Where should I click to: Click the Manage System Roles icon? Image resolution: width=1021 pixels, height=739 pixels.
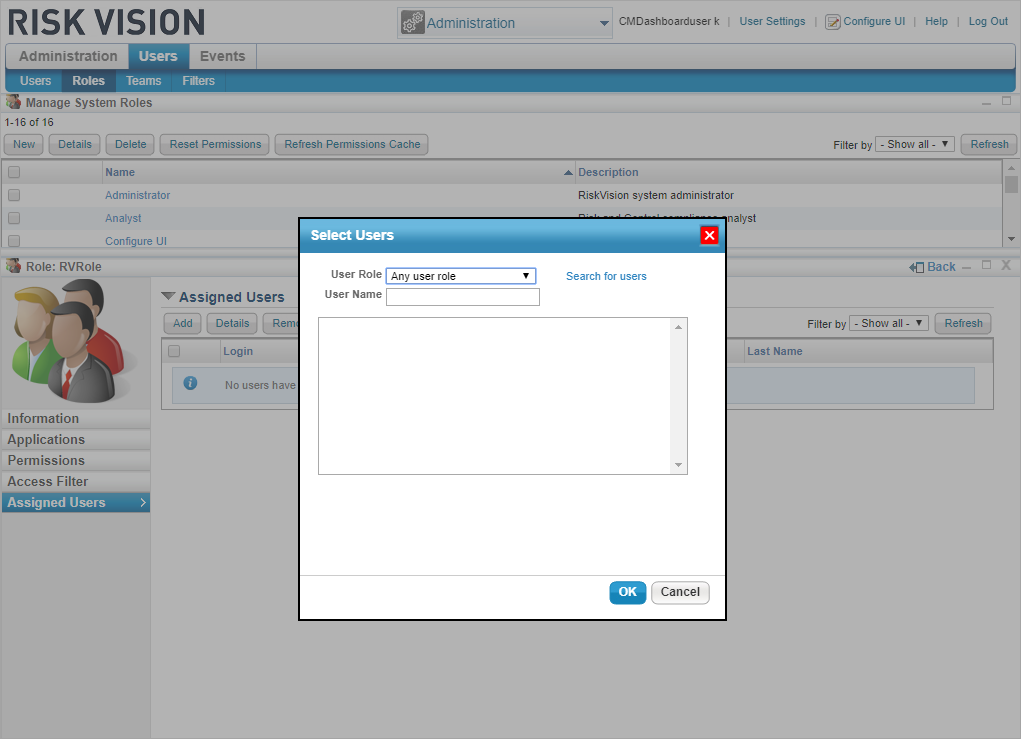[x=13, y=102]
